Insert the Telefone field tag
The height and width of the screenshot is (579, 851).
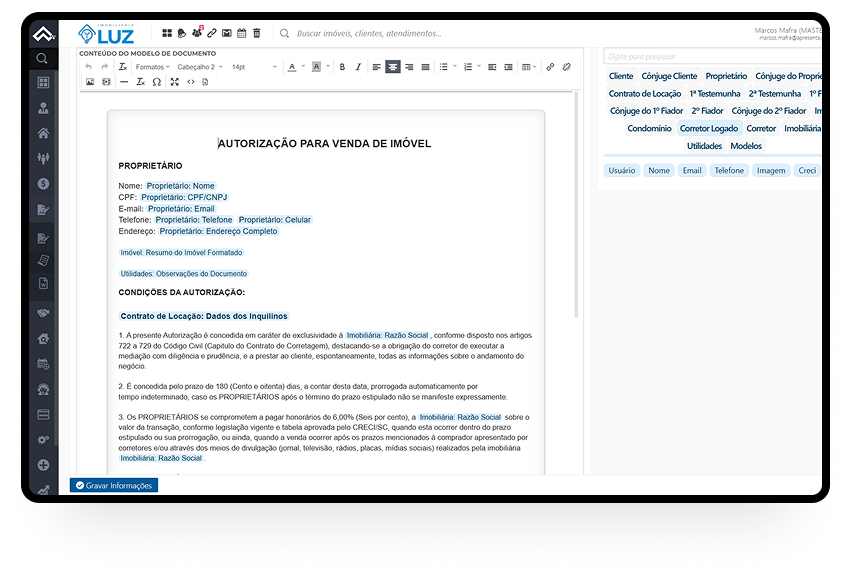click(729, 170)
